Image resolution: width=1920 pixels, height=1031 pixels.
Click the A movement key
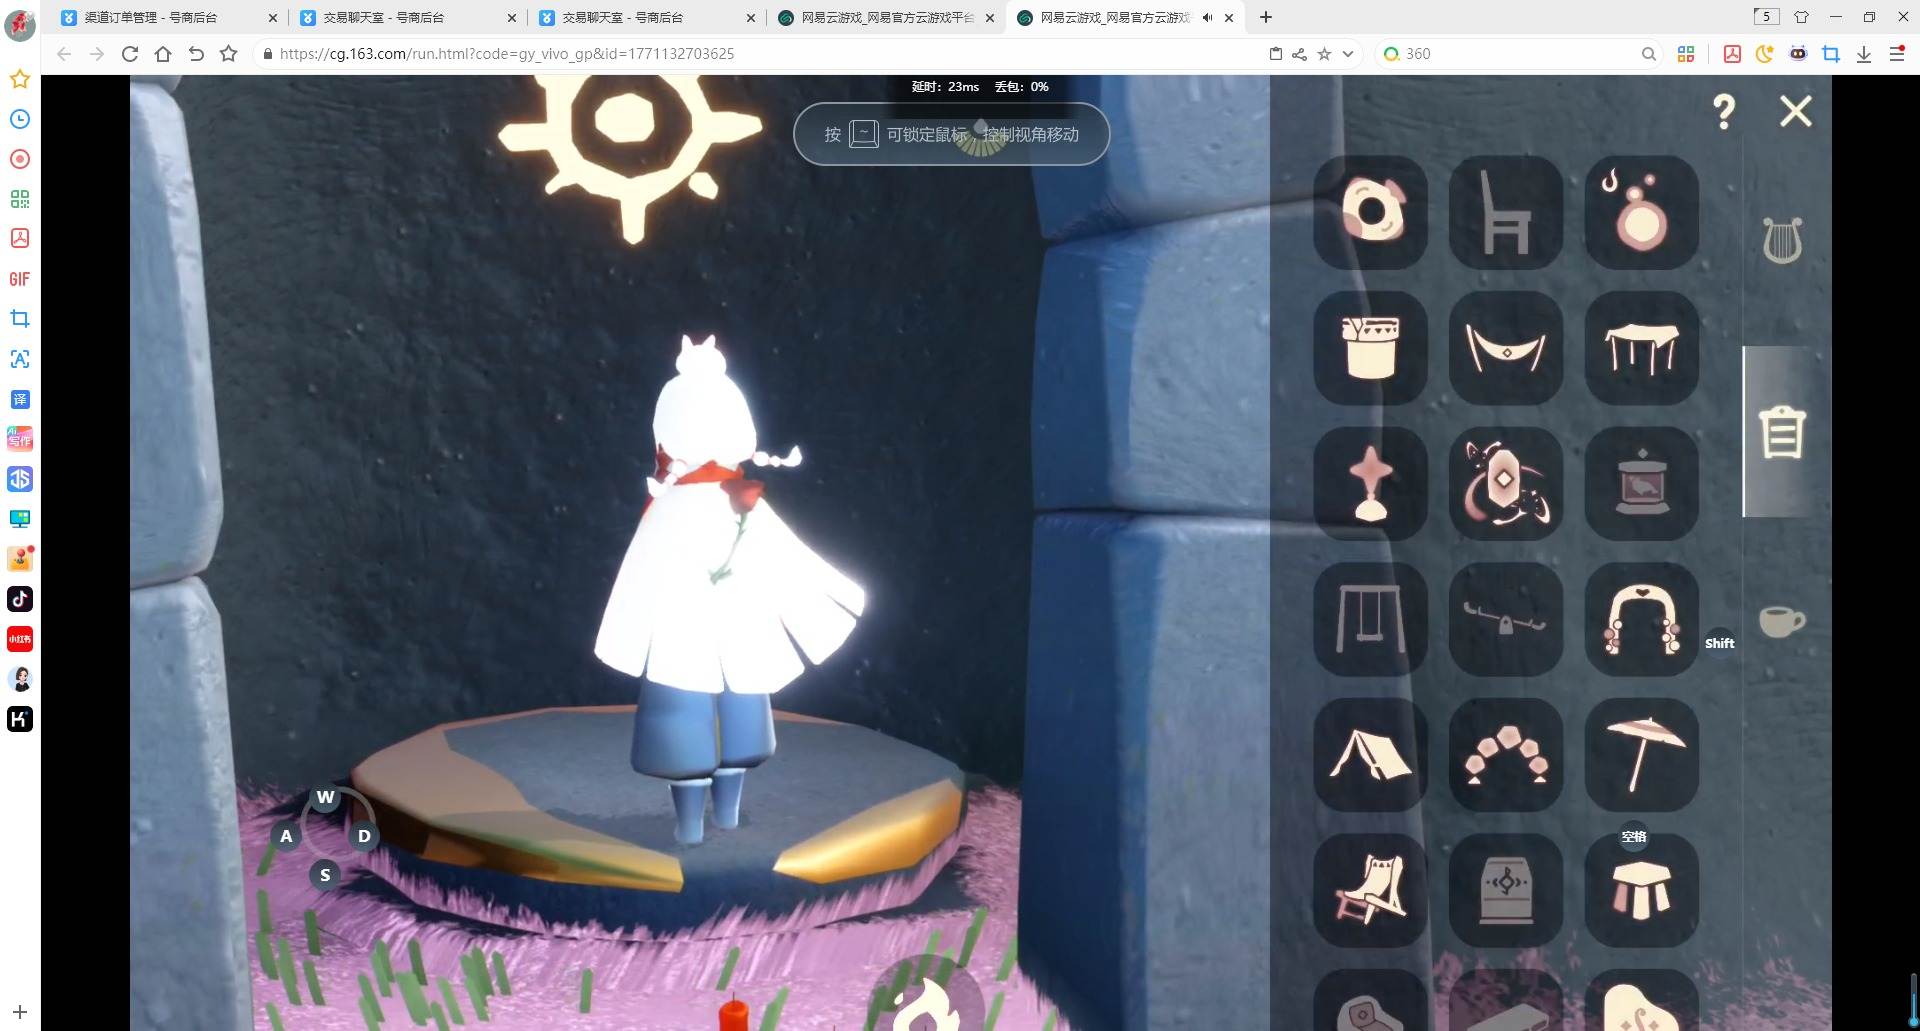286,836
